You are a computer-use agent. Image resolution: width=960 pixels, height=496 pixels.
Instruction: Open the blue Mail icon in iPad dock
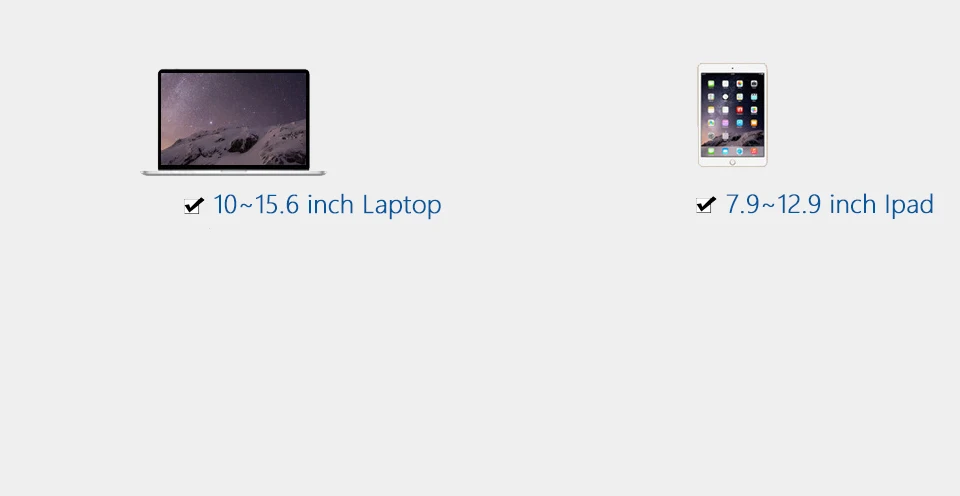725,151
